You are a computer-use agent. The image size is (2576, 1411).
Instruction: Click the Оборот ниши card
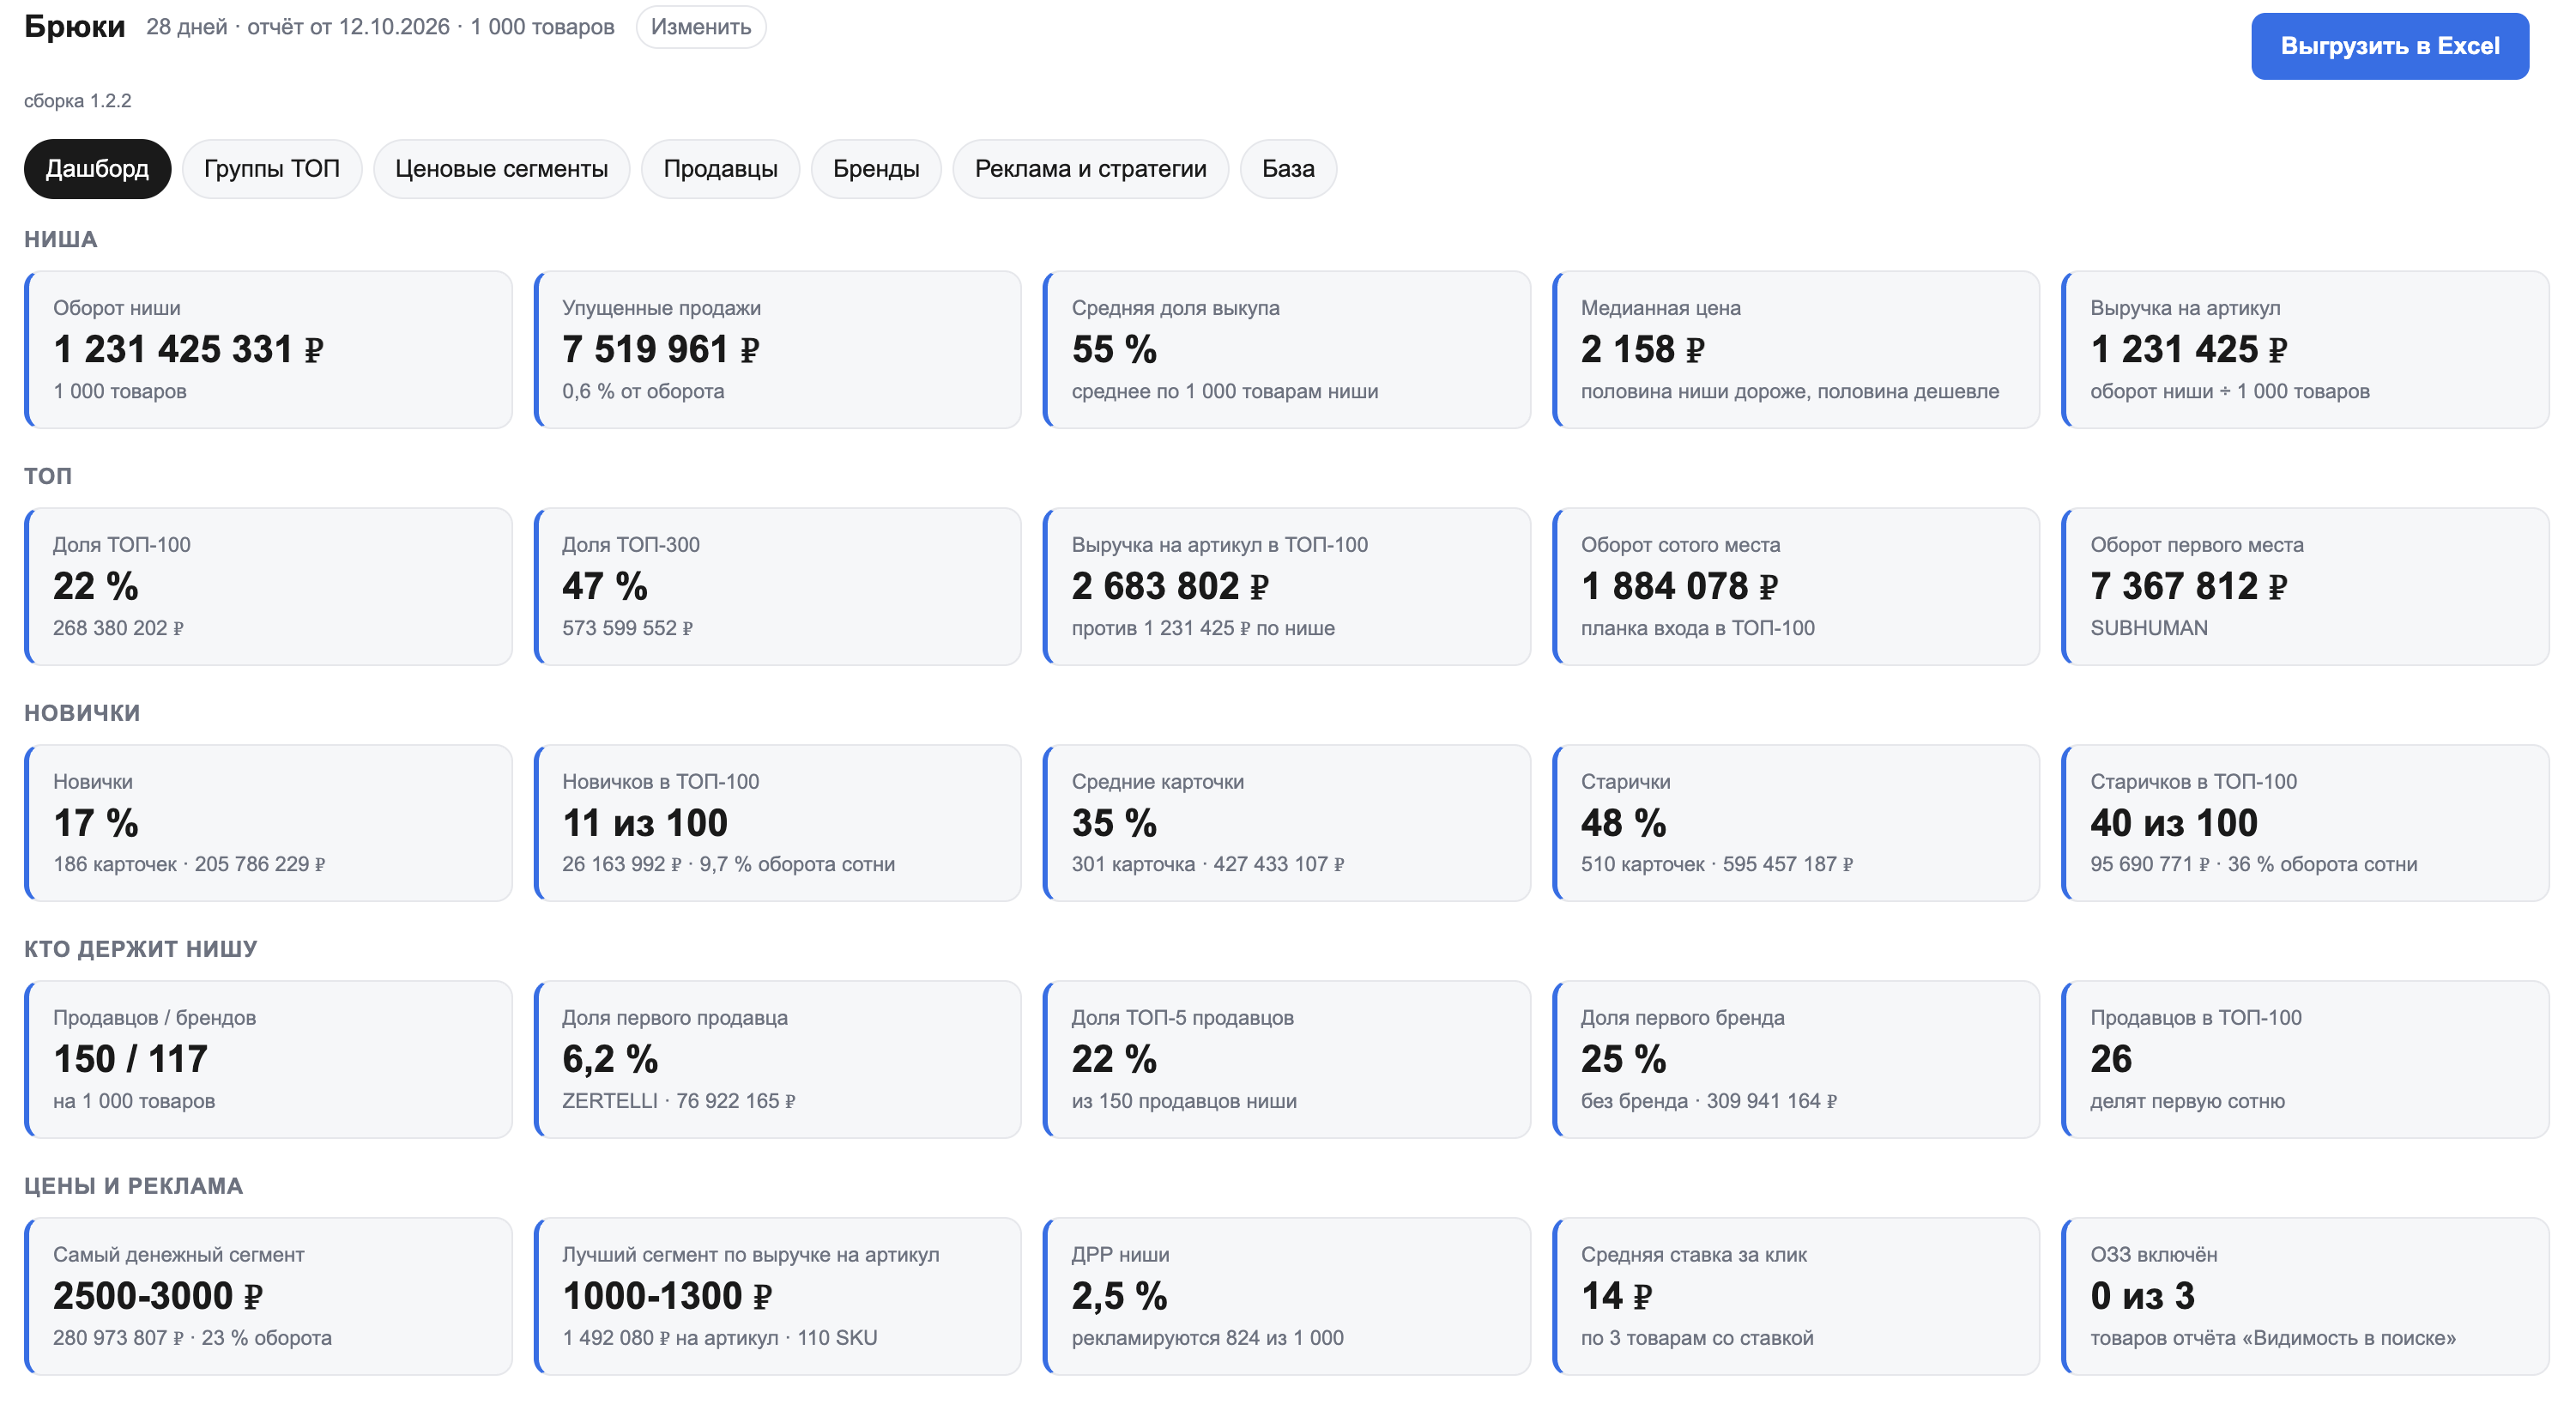(268, 350)
